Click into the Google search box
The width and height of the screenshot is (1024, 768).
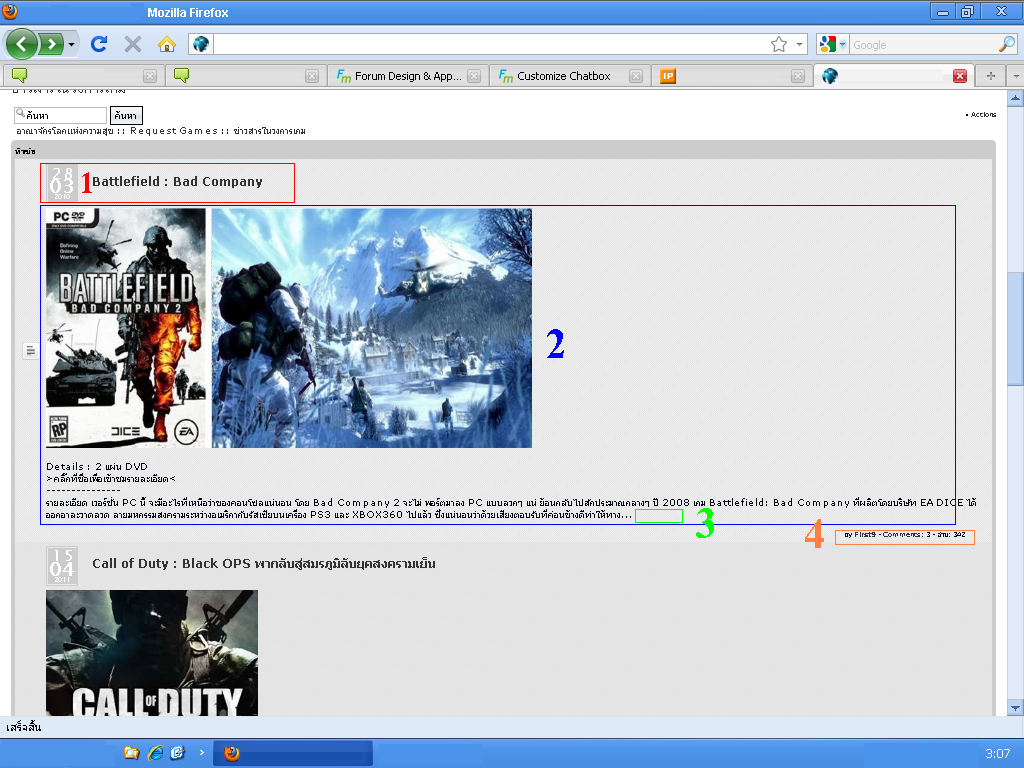point(923,44)
